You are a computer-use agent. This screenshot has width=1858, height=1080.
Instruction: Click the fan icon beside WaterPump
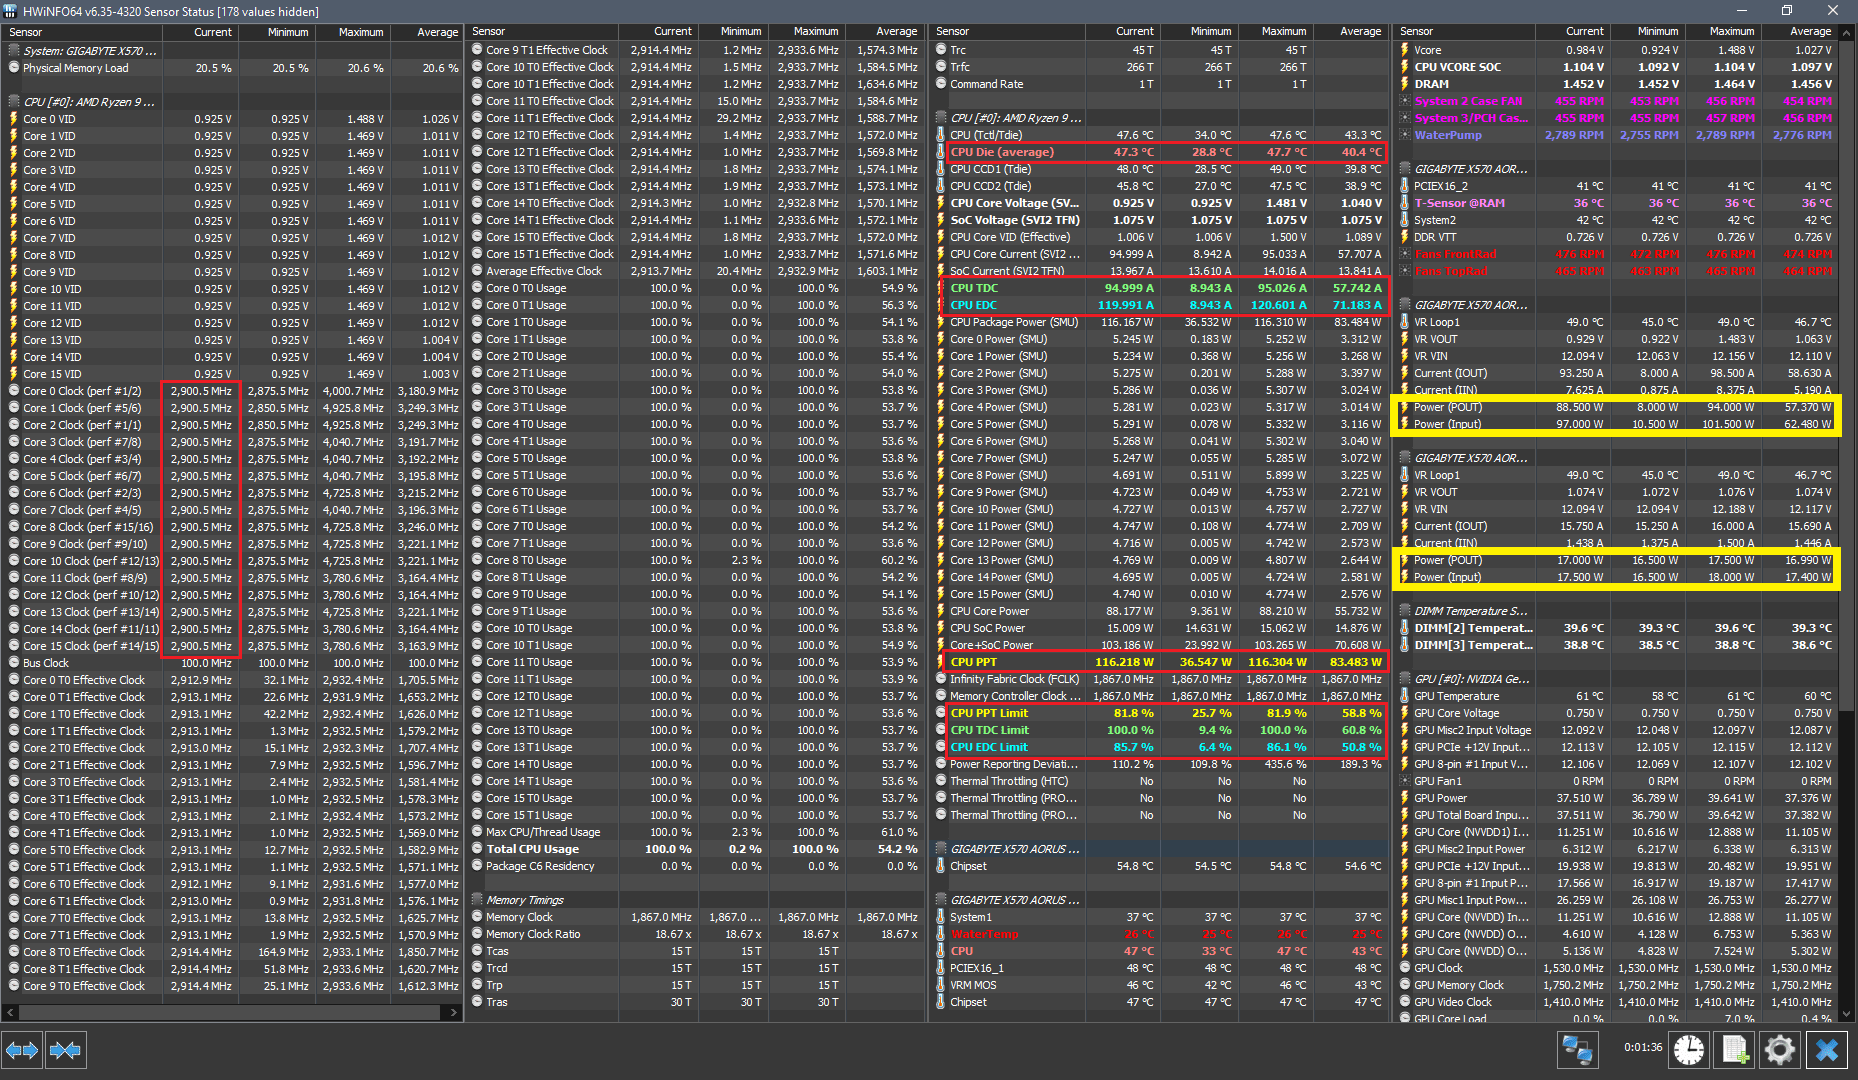point(1405,135)
